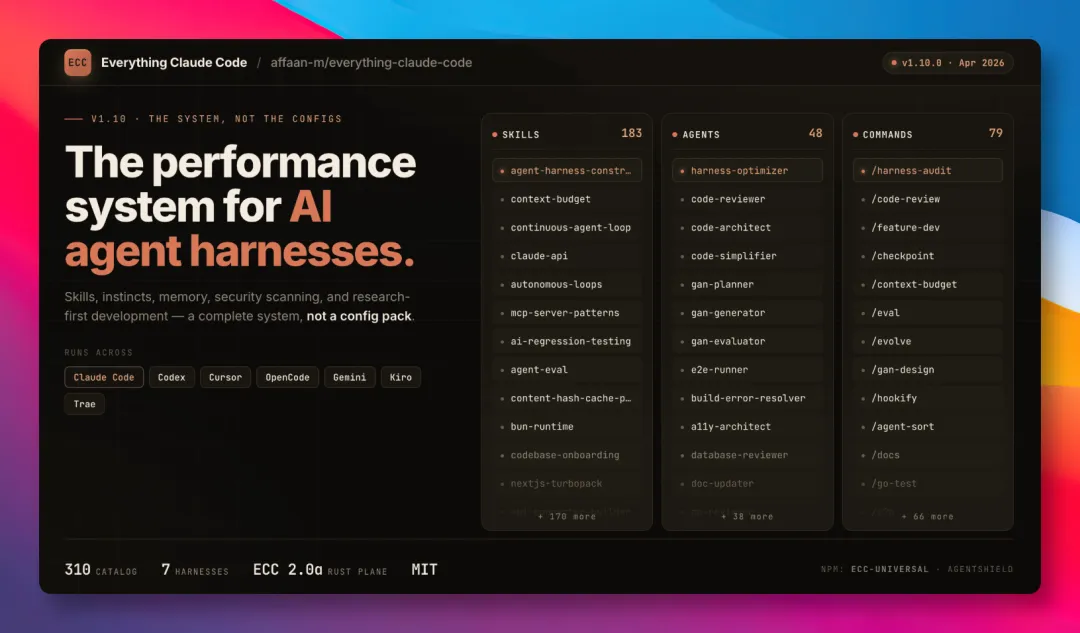Select the code-reviewer agent
This screenshot has width=1080, height=633.
[747, 199]
